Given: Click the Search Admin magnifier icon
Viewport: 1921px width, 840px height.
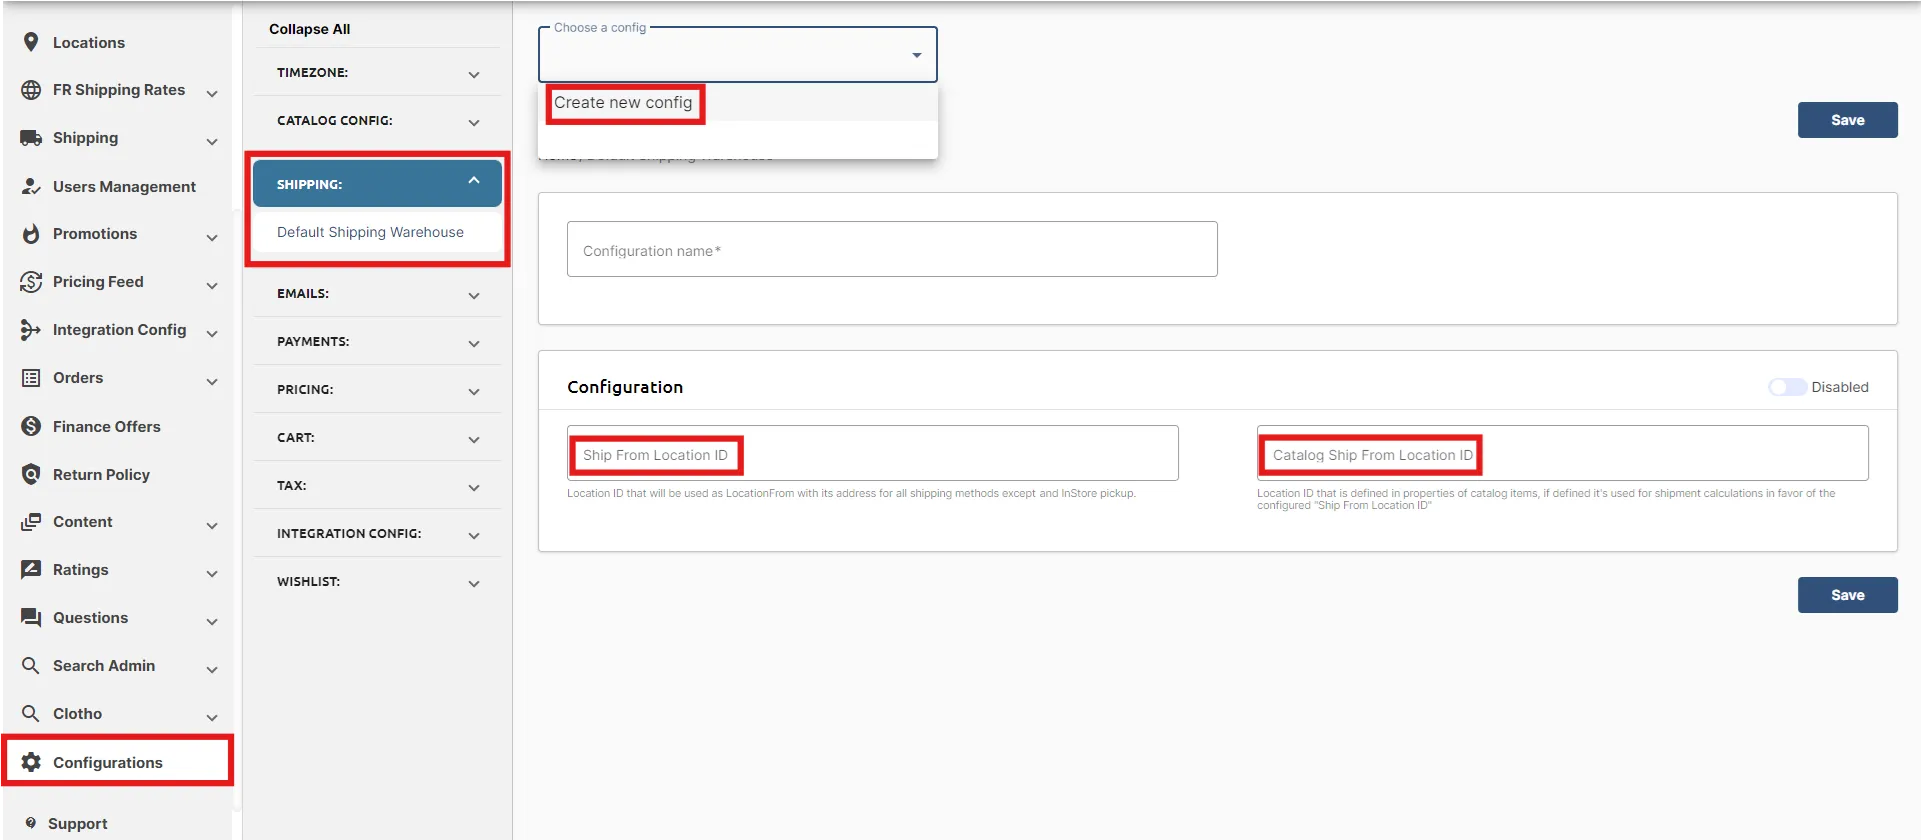Looking at the screenshot, I should (31, 666).
